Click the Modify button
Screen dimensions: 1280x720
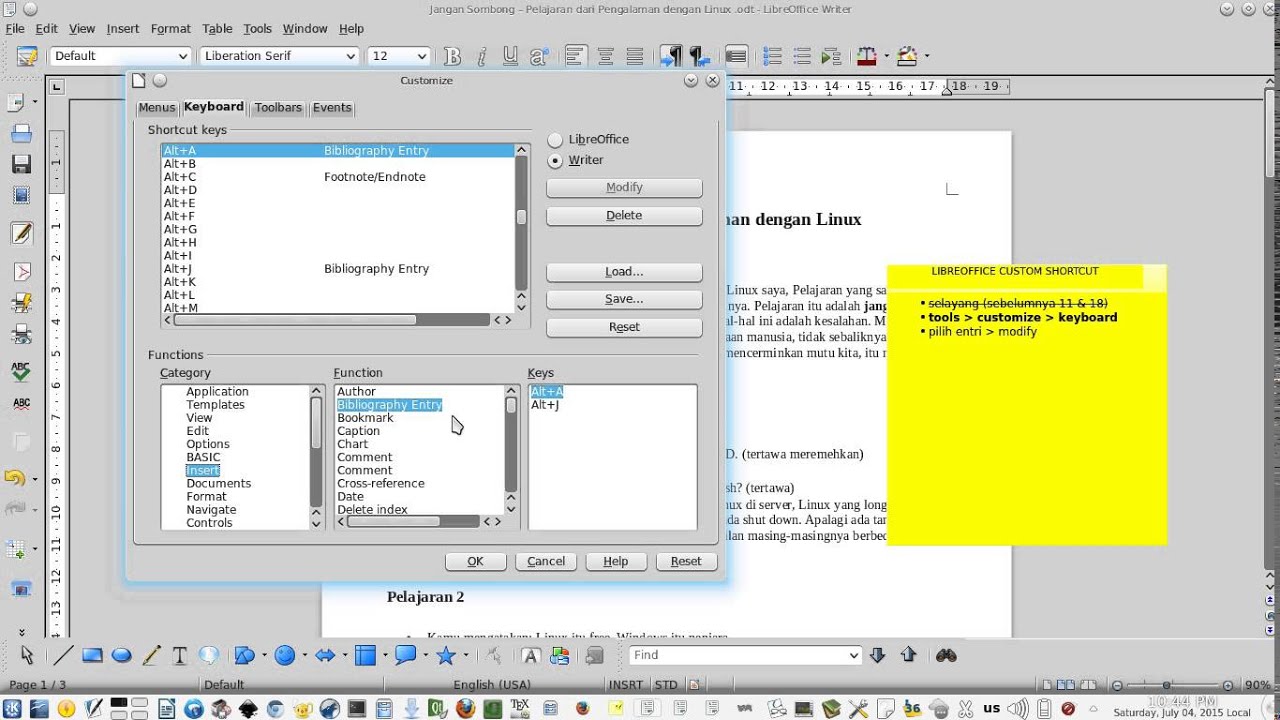624,188
